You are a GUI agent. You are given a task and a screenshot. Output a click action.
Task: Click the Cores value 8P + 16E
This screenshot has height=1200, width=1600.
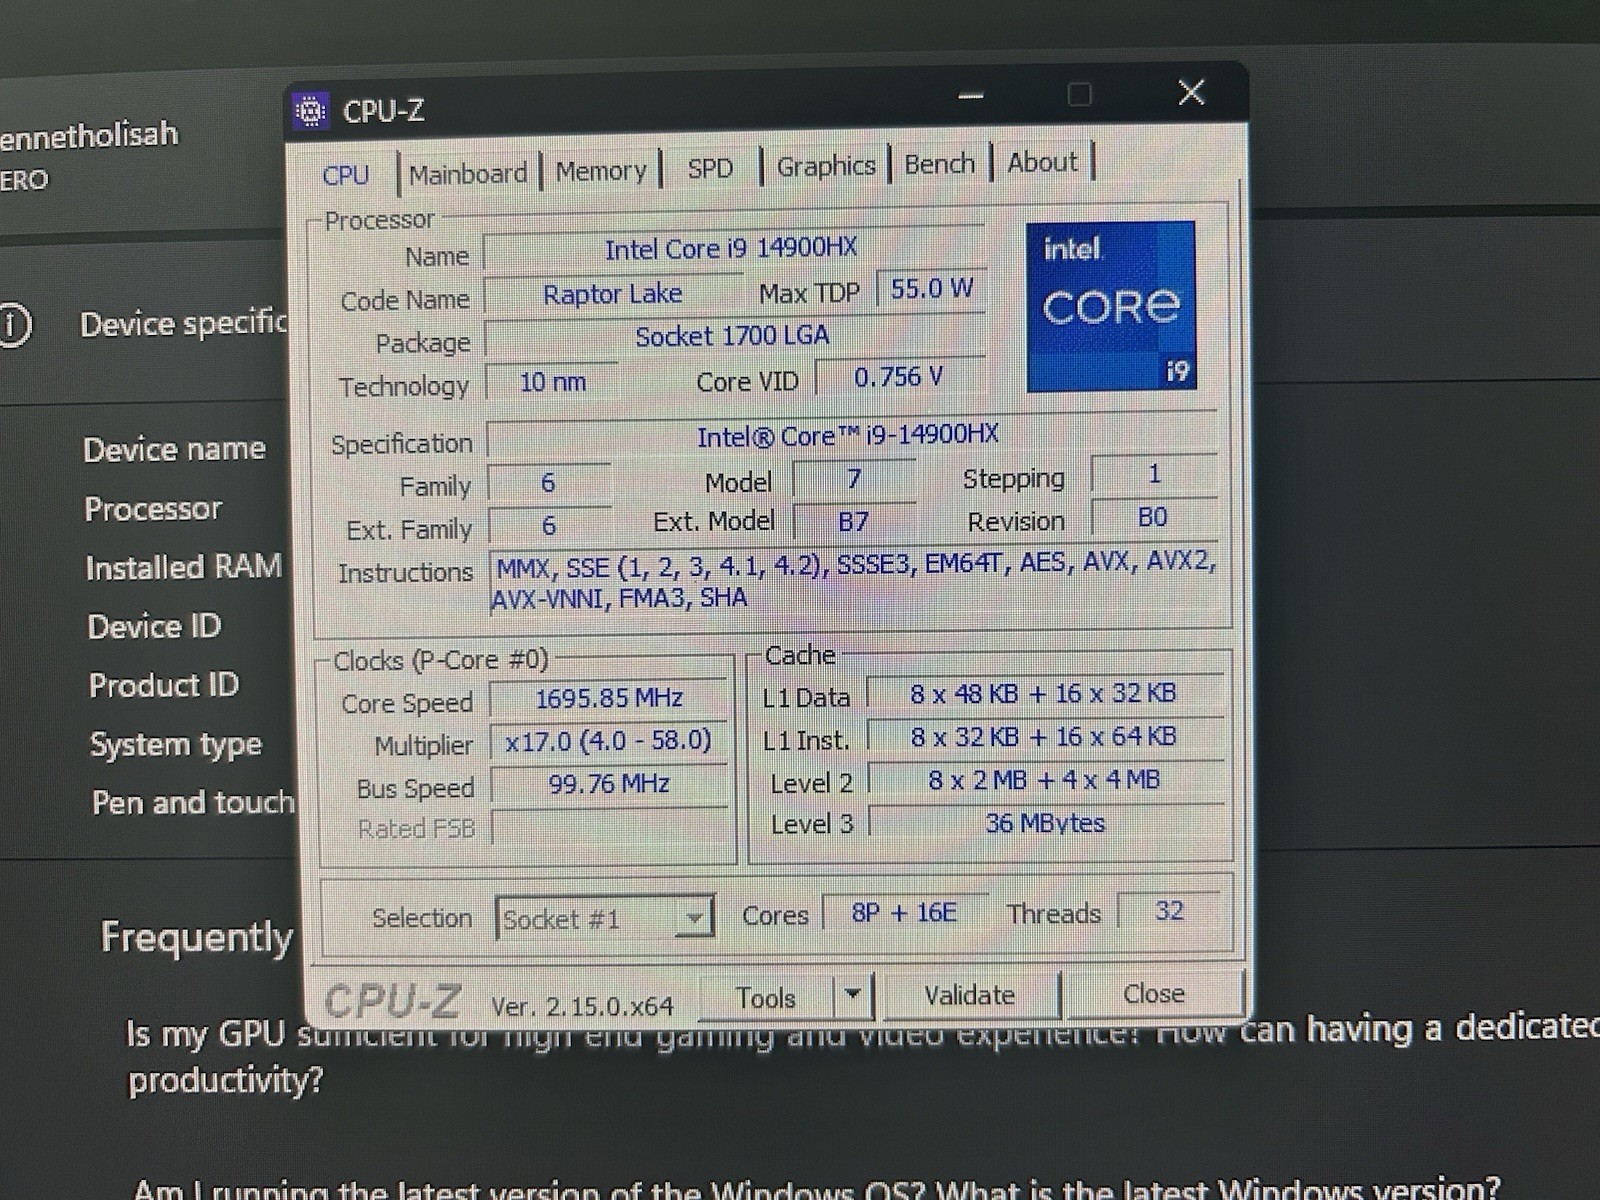point(904,913)
